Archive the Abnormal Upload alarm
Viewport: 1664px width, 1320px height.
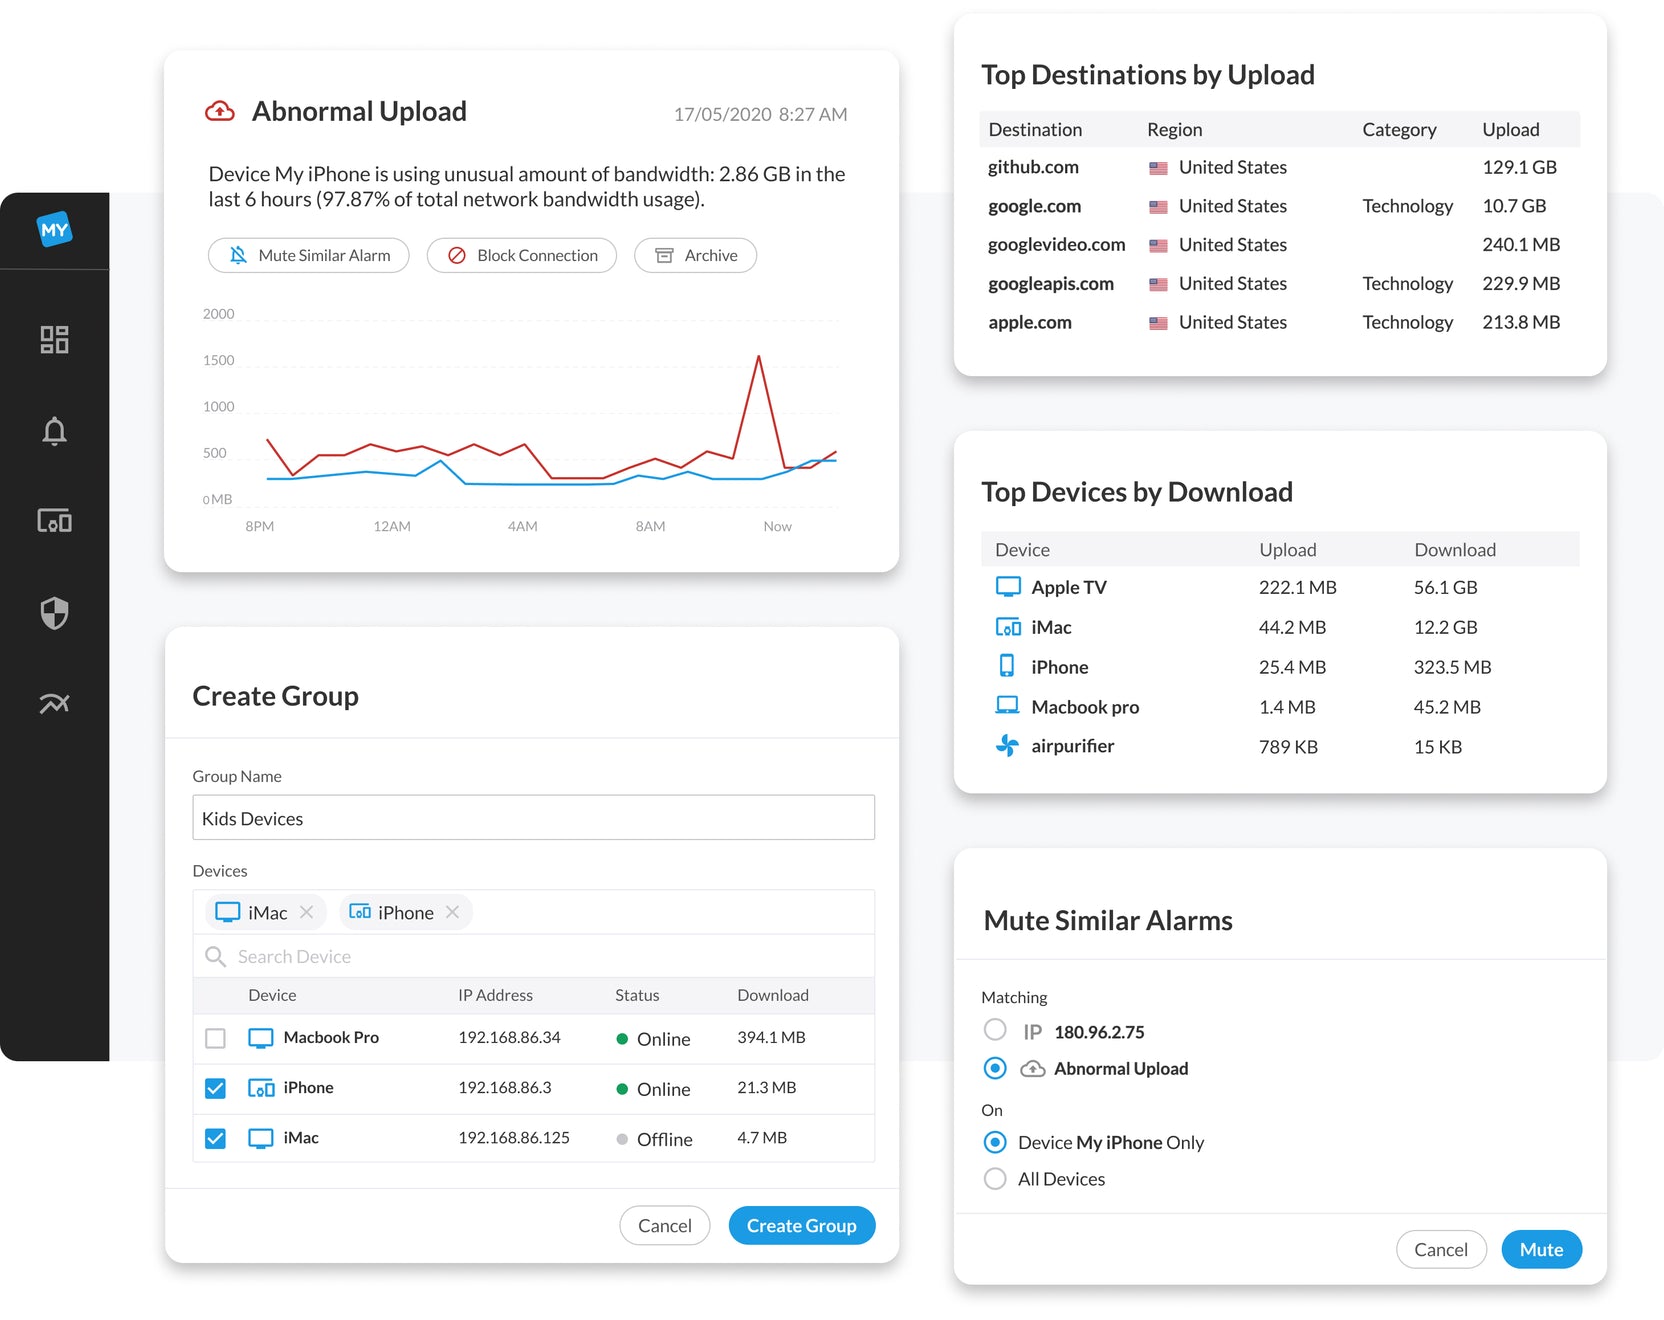696,256
